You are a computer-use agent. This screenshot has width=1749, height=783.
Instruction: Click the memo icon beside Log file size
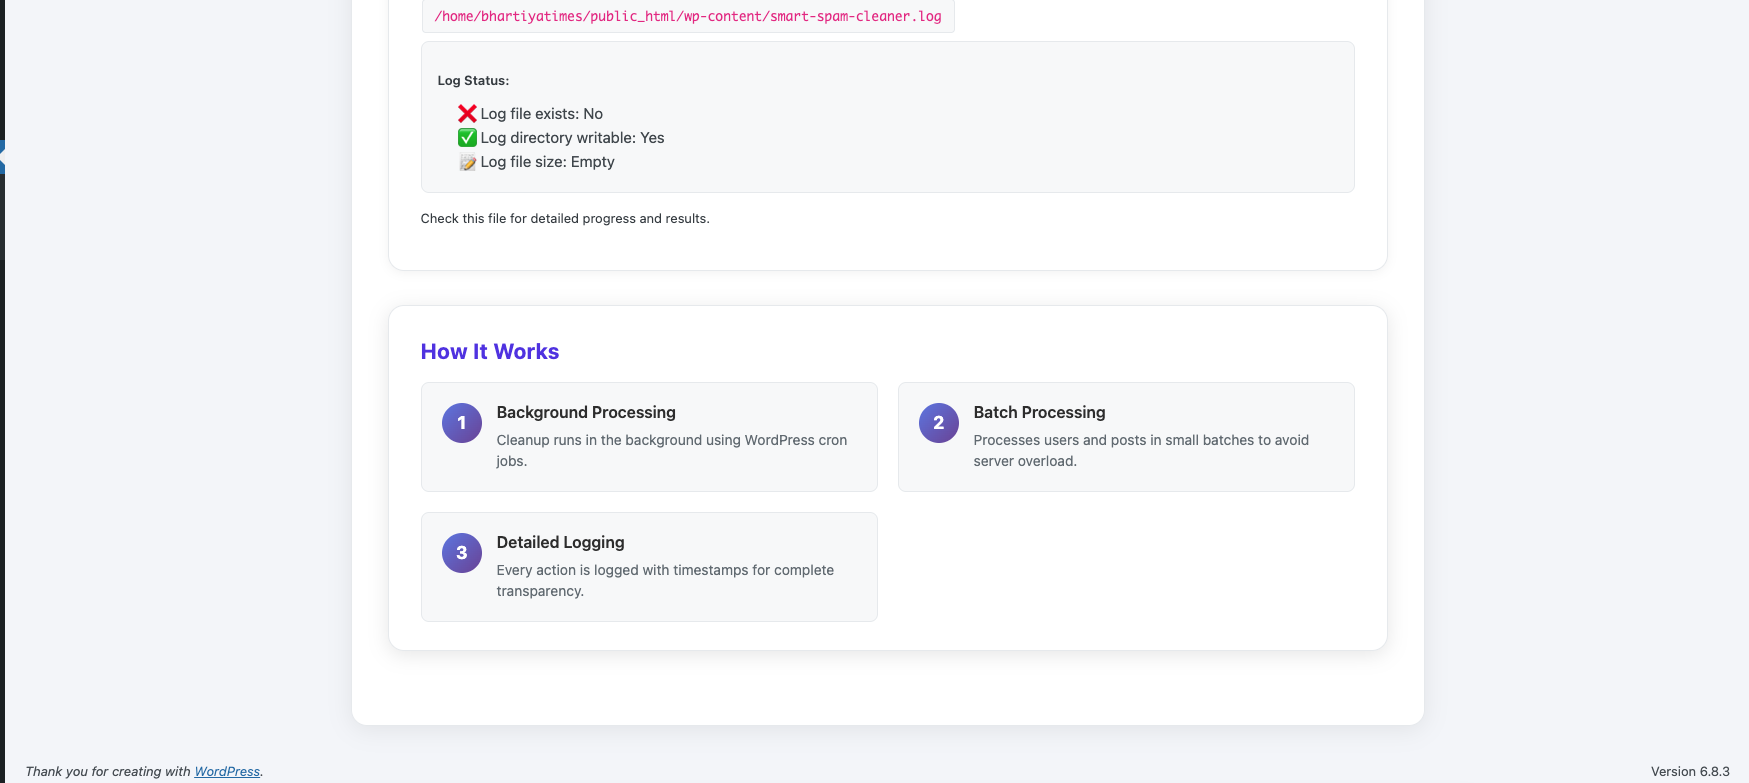point(467,162)
